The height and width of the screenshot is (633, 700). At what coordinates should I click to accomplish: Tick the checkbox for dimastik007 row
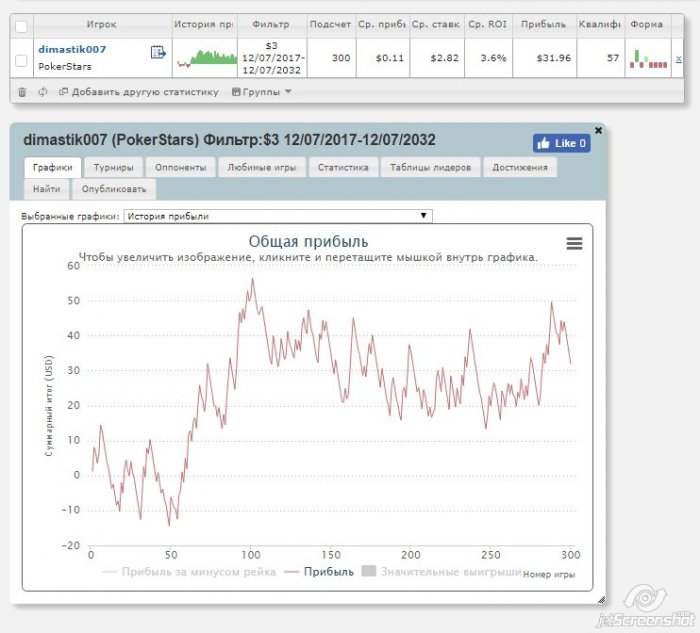pyautogui.click(x=21, y=60)
